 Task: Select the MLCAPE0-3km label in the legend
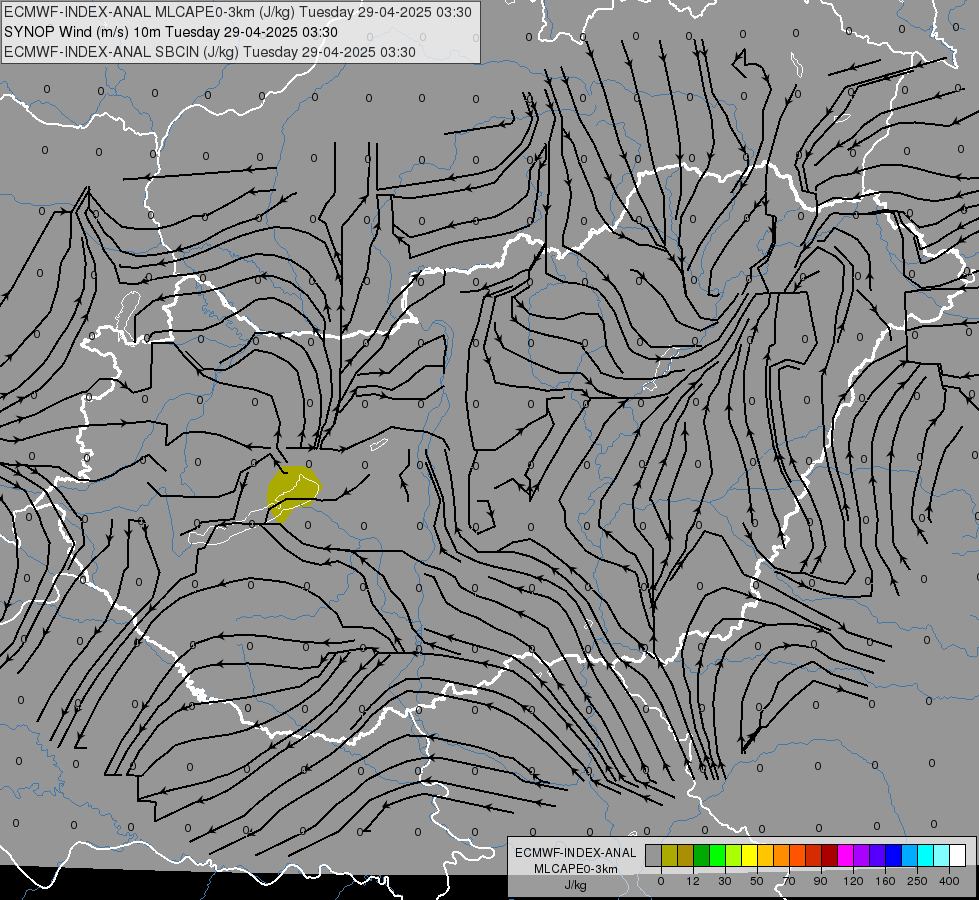pyautogui.click(x=575, y=869)
